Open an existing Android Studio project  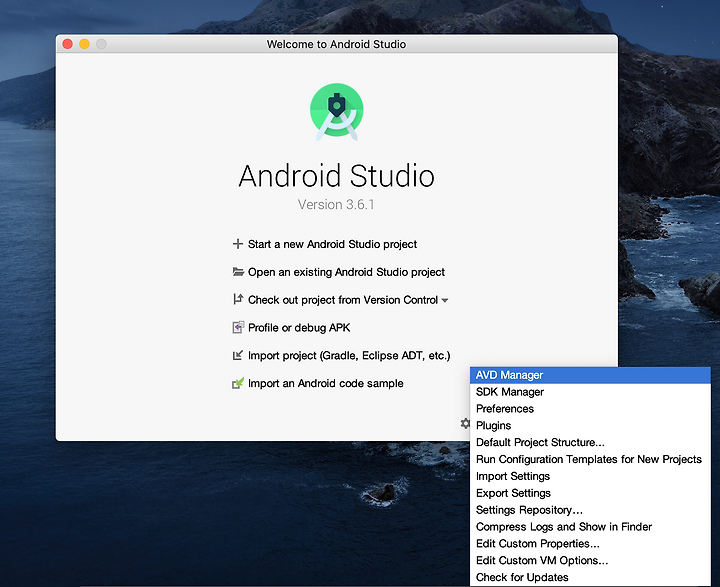click(x=346, y=272)
